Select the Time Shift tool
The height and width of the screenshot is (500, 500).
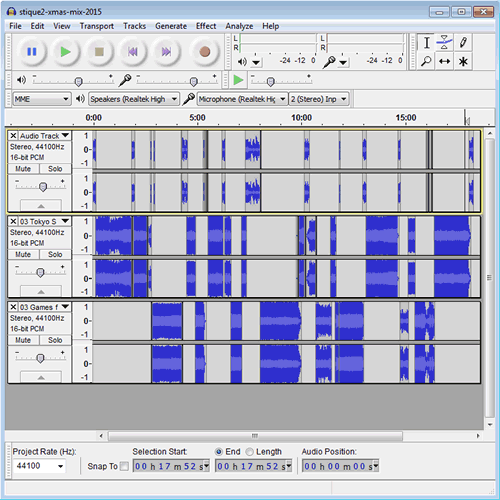click(444, 61)
